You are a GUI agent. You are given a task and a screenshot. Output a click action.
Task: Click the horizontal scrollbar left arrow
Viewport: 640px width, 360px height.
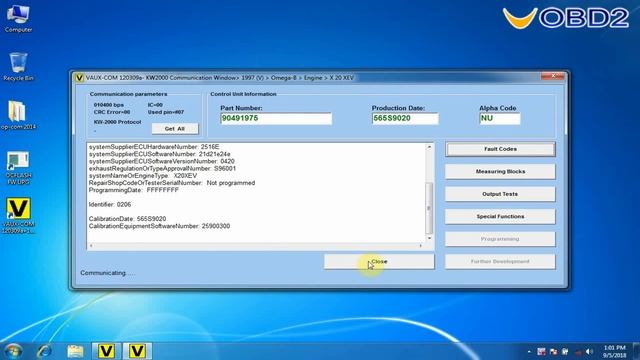click(x=91, y=246)
